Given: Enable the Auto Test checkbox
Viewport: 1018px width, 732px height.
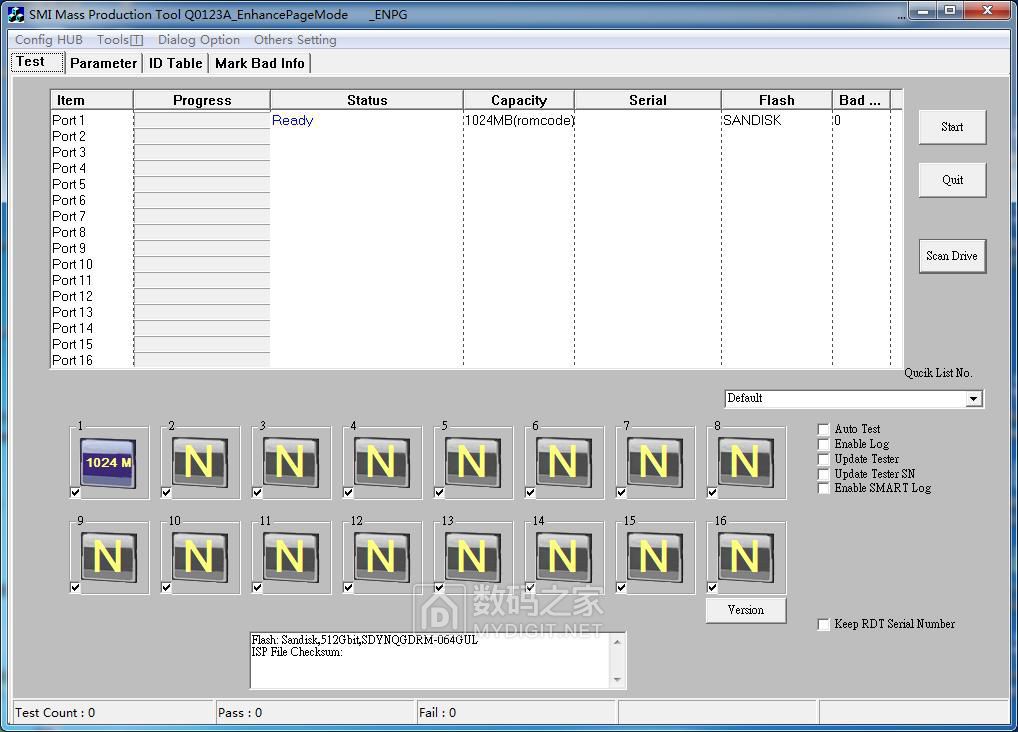Looking at the screenshot, I should click(824, 429).
